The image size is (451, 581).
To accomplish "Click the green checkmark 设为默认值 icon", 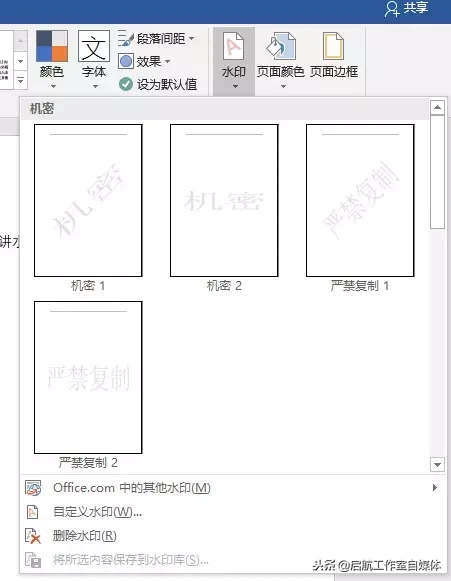I will [126, 84].
